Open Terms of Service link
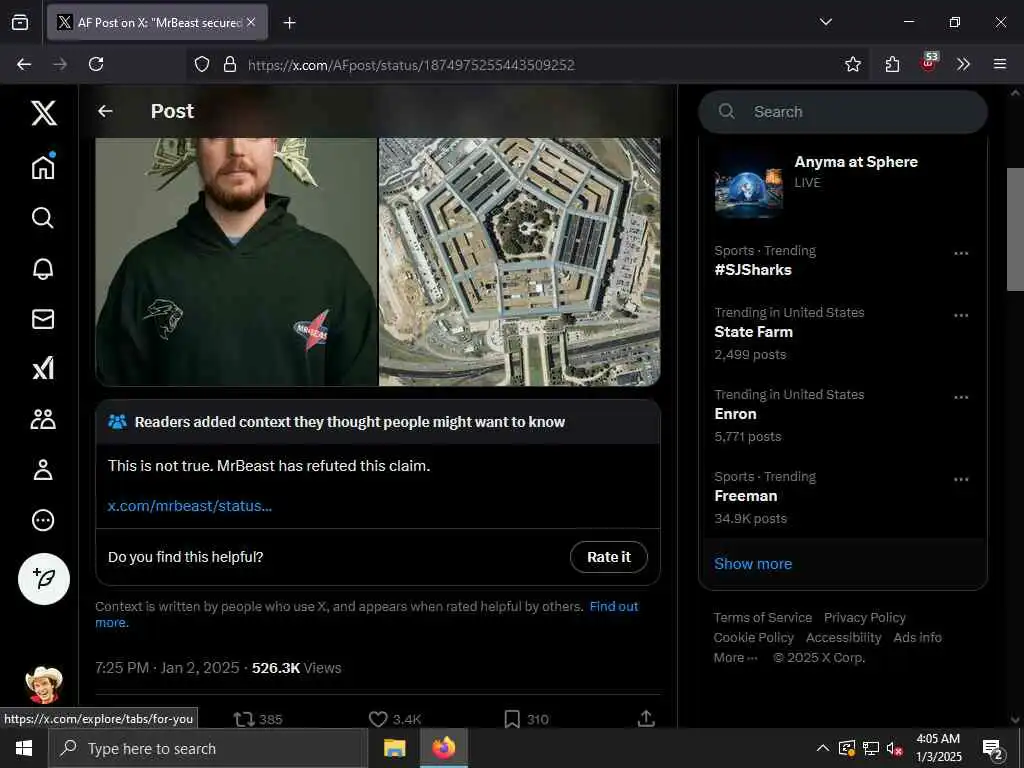Screen dimensions: 1024x768 coord(762,617)
